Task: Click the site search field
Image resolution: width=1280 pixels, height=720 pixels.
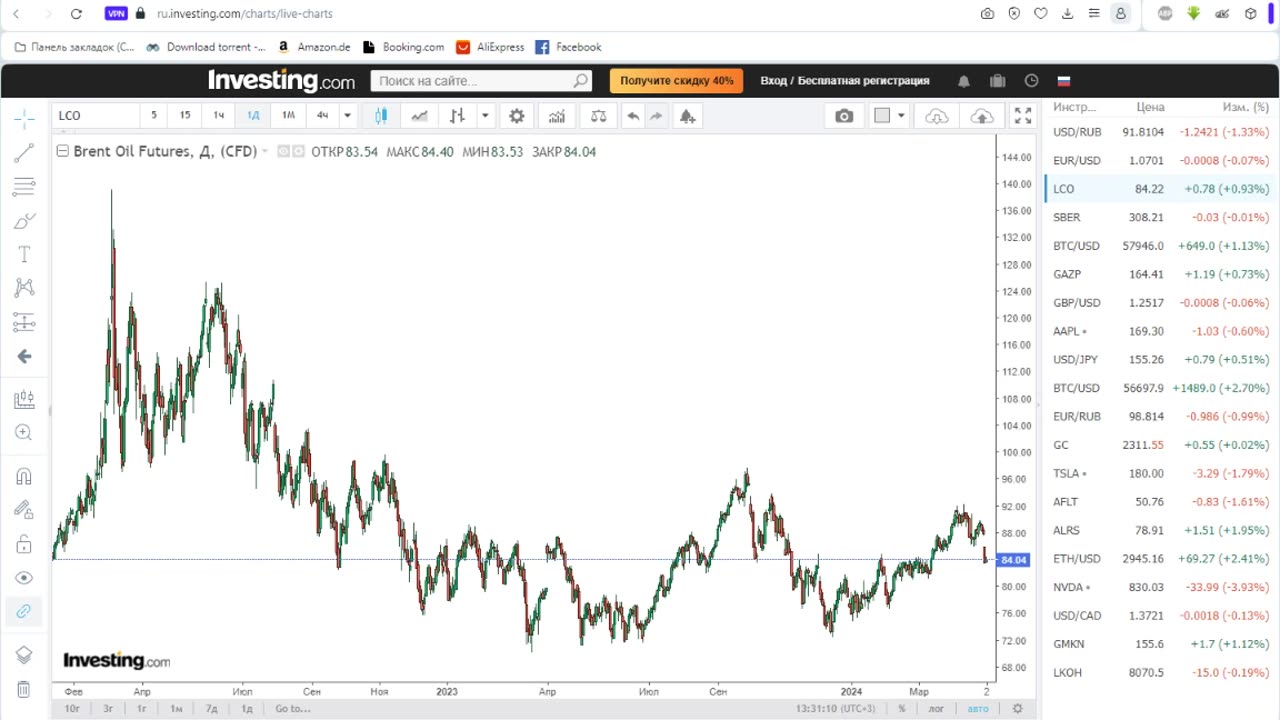Action: tap(481, 81)
